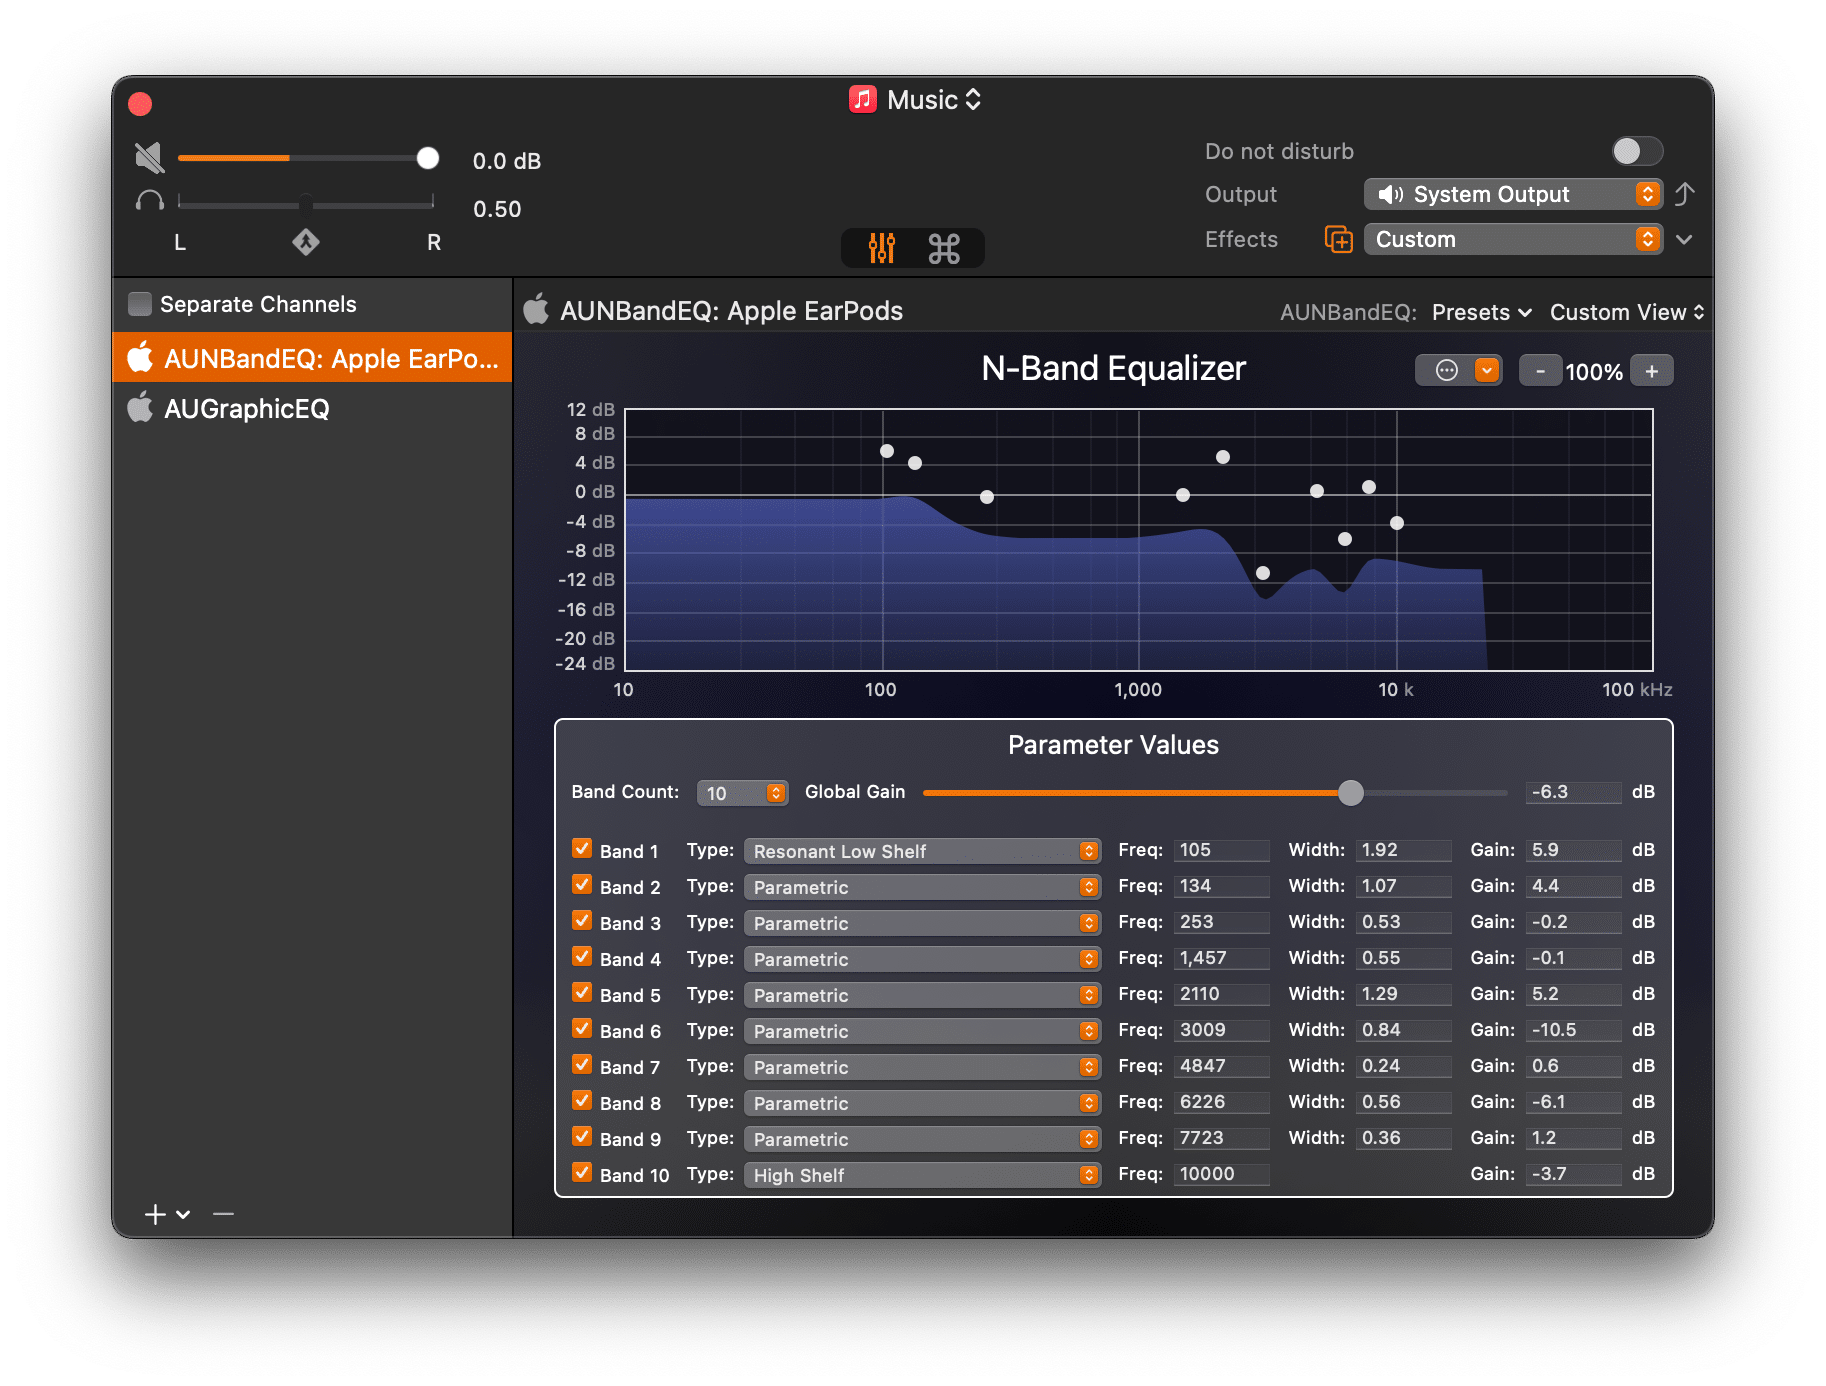Expand the effects chevron beside Custom
Screen dimensions: 1826x1386
[1685, 240]
